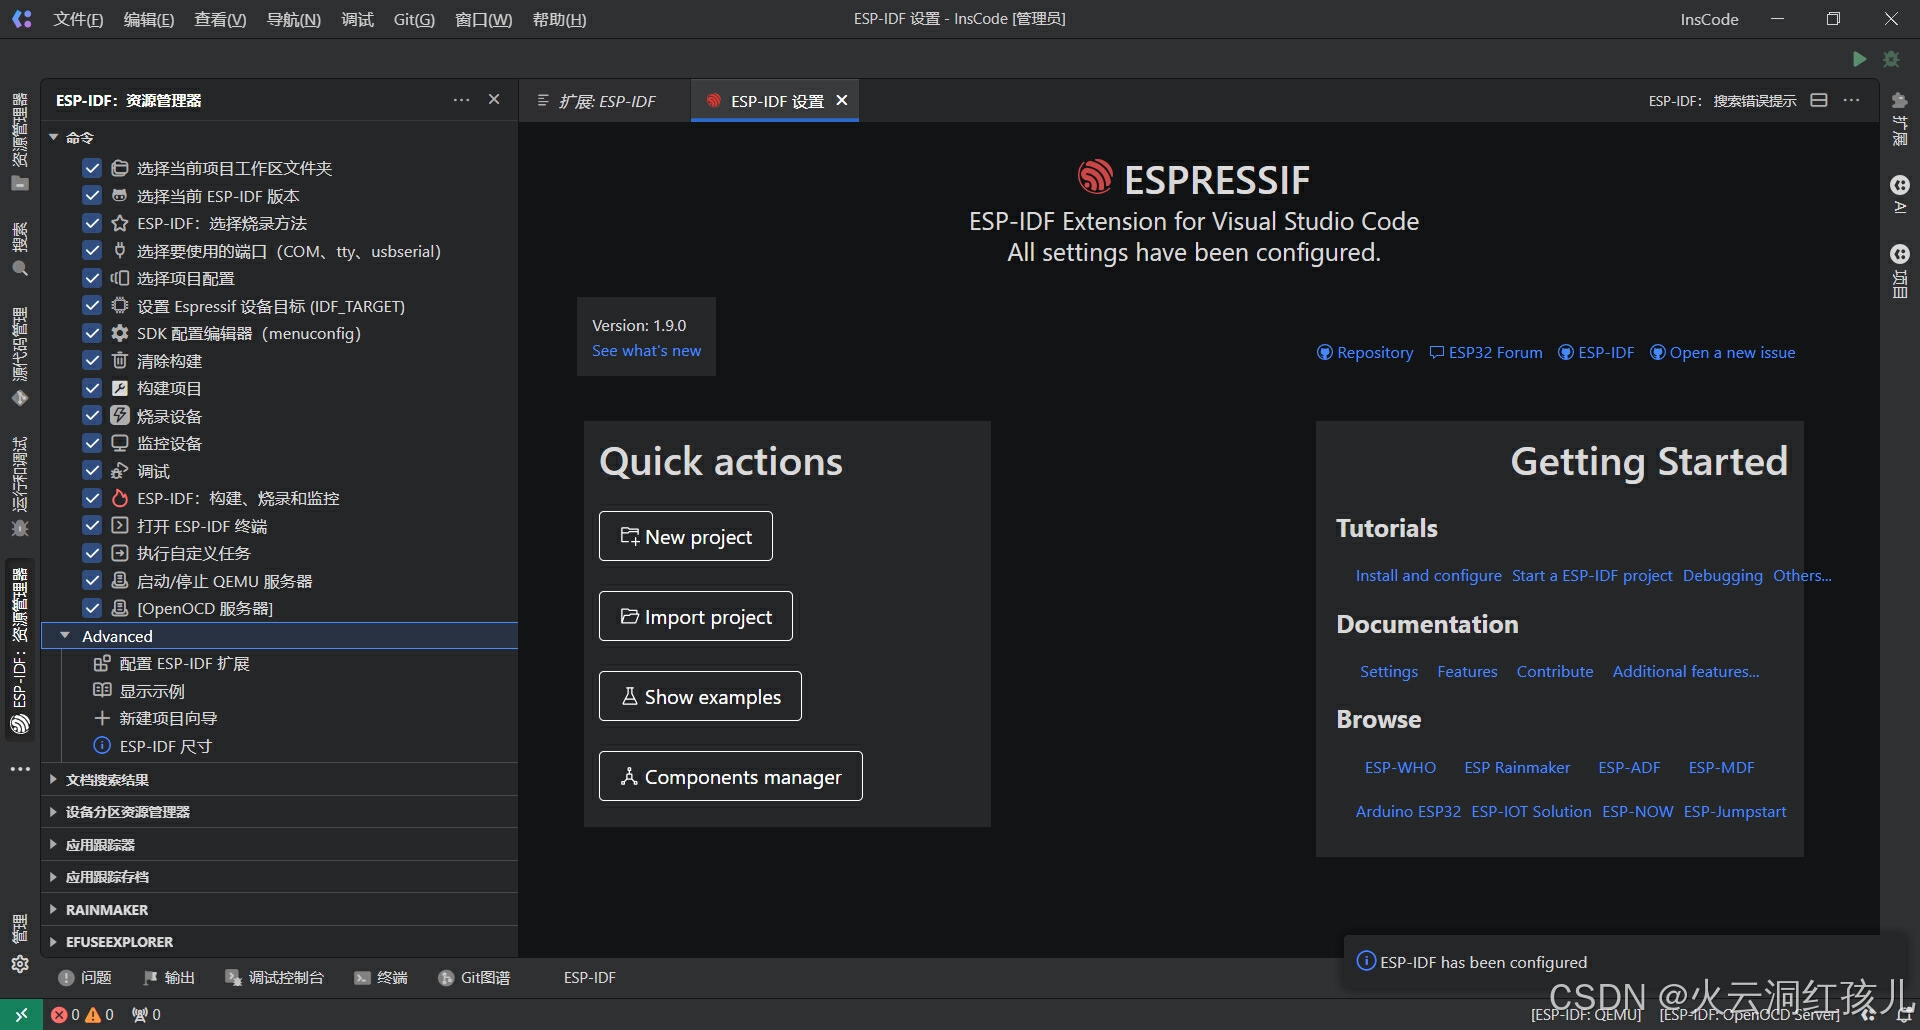Uncheck 选择当前 ESP-IDF 版本 checkbox
This screenshot has width=1920, height=1030.
[x=92, y=196]
